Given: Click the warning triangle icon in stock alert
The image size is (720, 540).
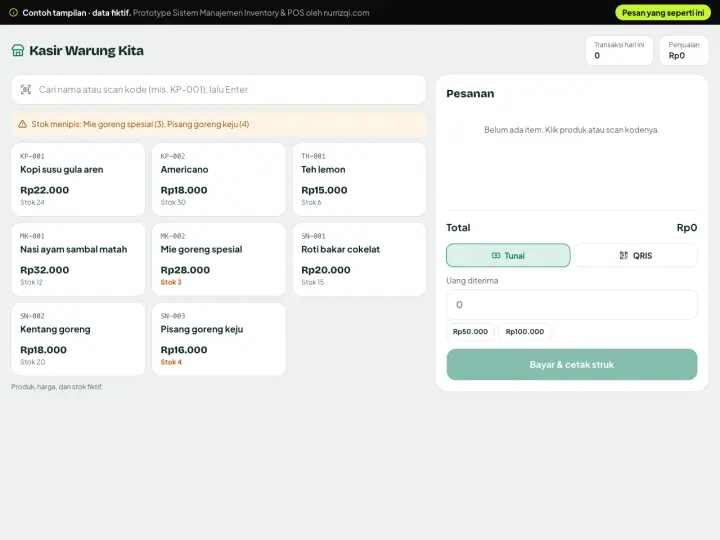Looking at the screenshot, I should (x=22, y=124).
